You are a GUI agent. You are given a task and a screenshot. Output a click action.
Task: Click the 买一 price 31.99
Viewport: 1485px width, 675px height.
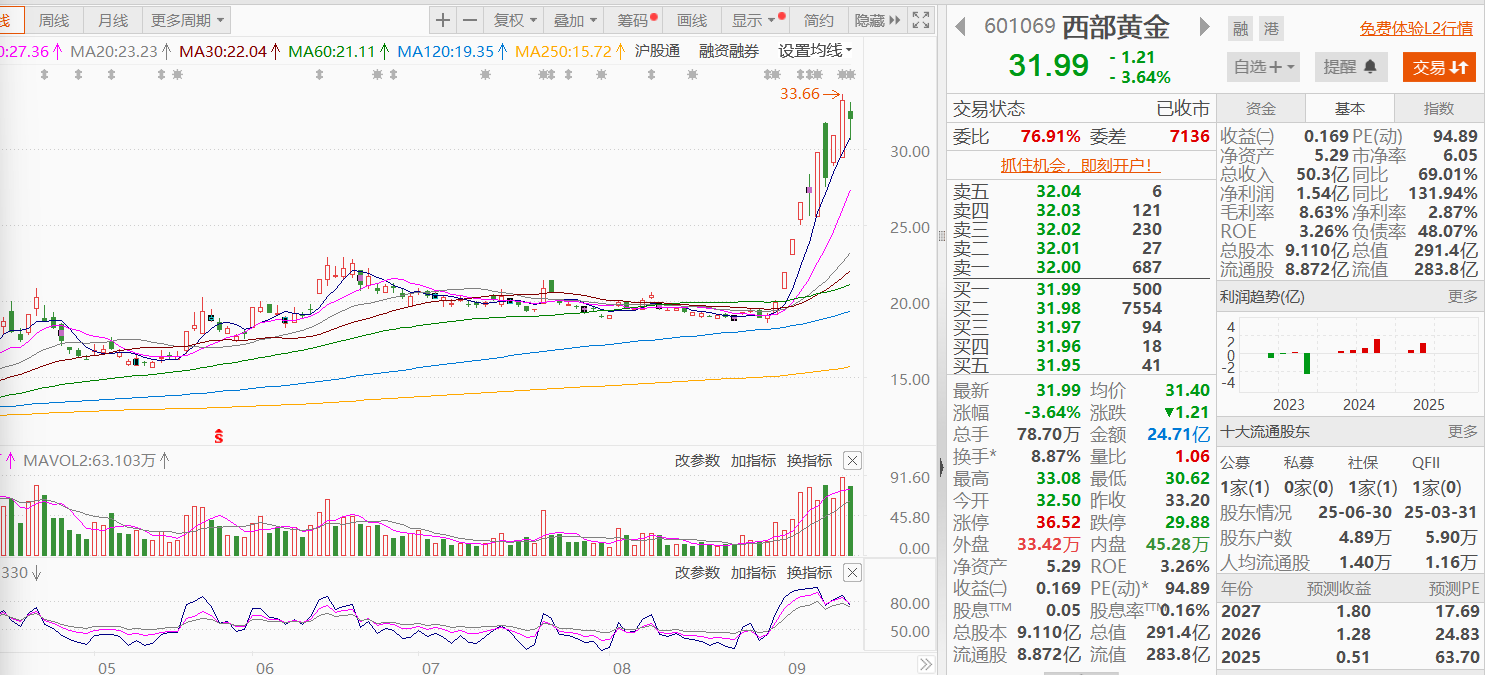tap(1058, 289)
